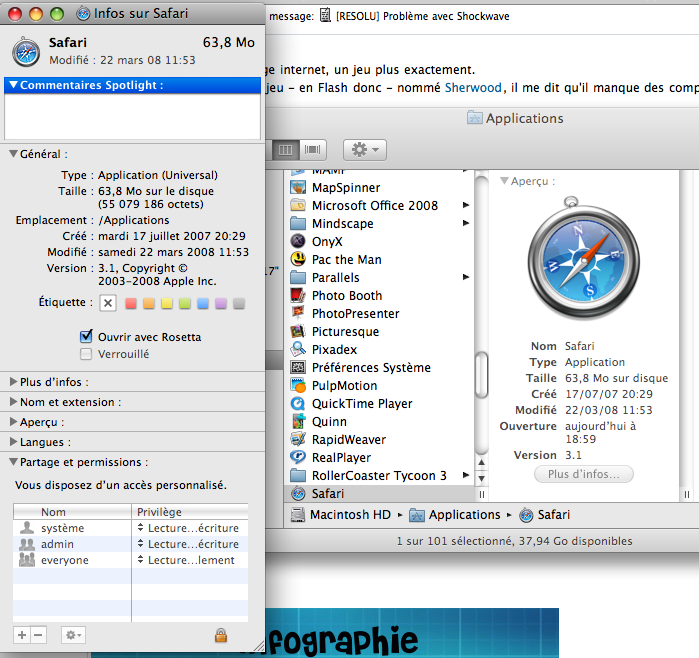The height and width of the screenshot is (658, 699).
Task: Click Safari in the Finder path bar
Action: (545, 514)
